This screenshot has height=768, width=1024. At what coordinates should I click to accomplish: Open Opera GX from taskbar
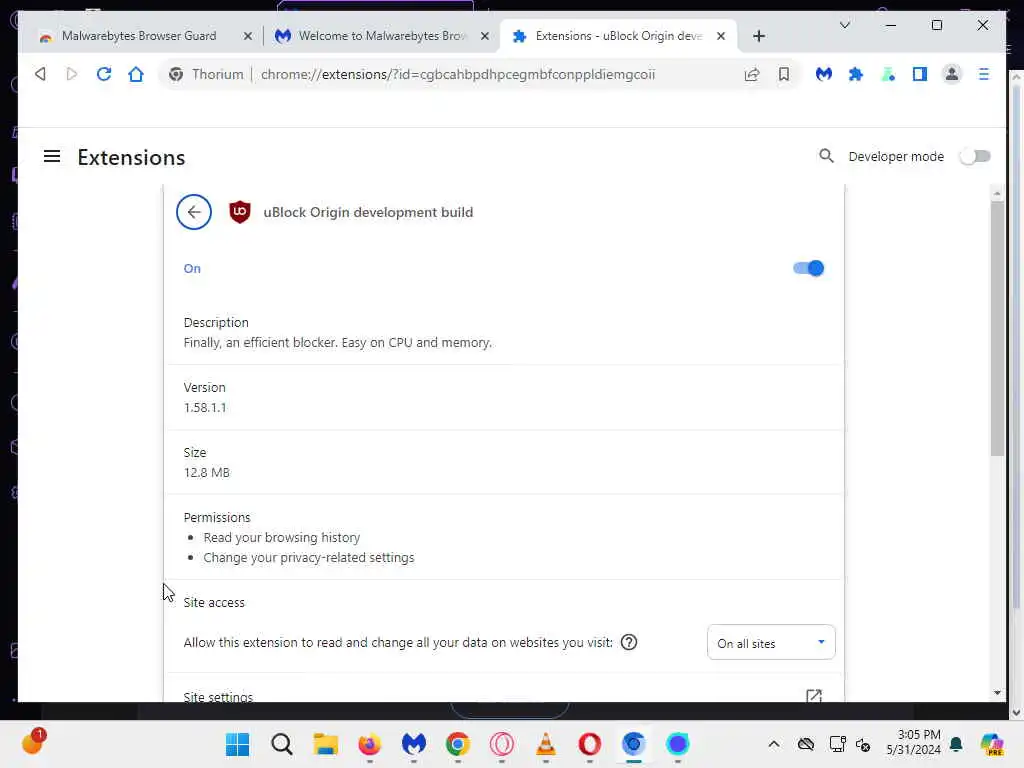502,744
